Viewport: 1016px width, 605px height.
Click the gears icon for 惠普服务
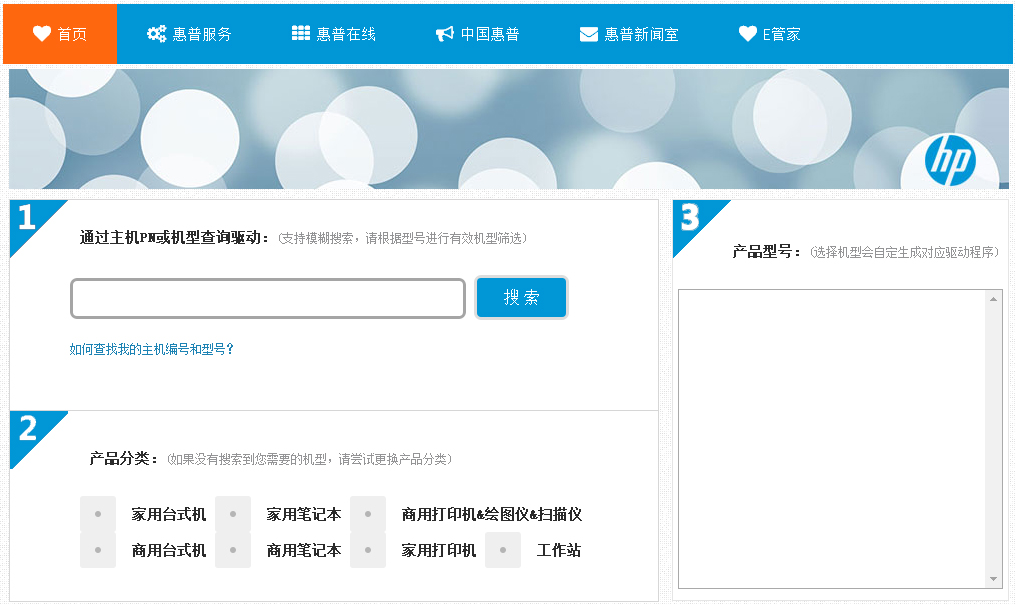click(x=156, y=34)
